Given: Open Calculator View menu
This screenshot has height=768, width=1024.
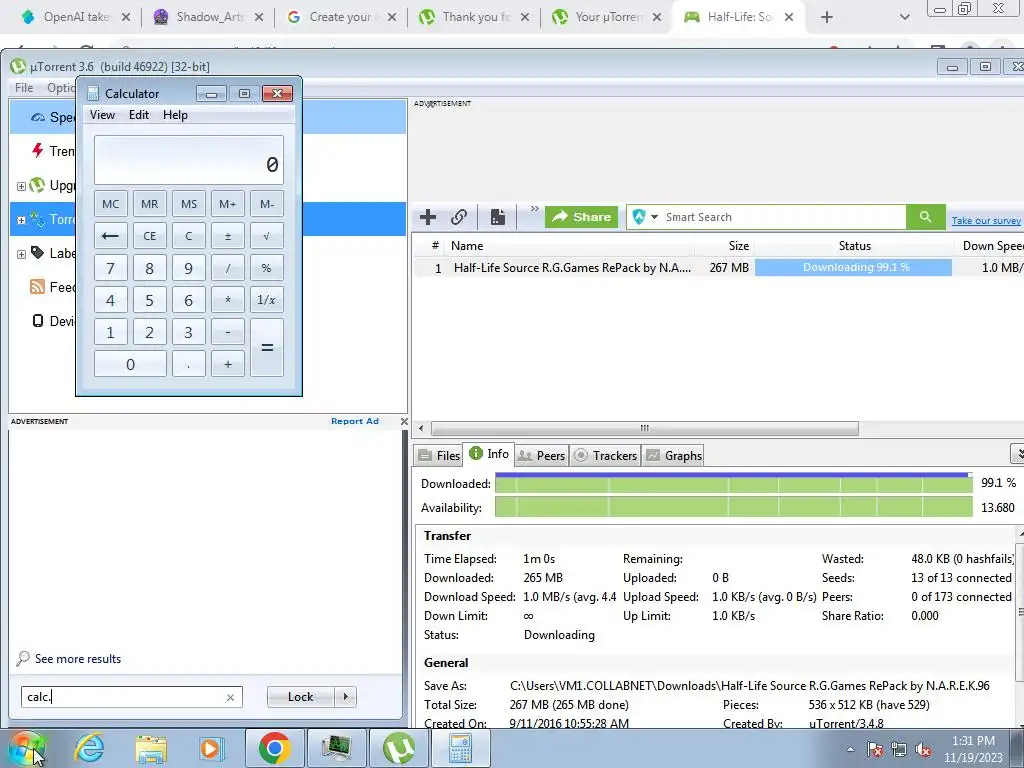Looking at the screenshot, I should pos(103,115).
